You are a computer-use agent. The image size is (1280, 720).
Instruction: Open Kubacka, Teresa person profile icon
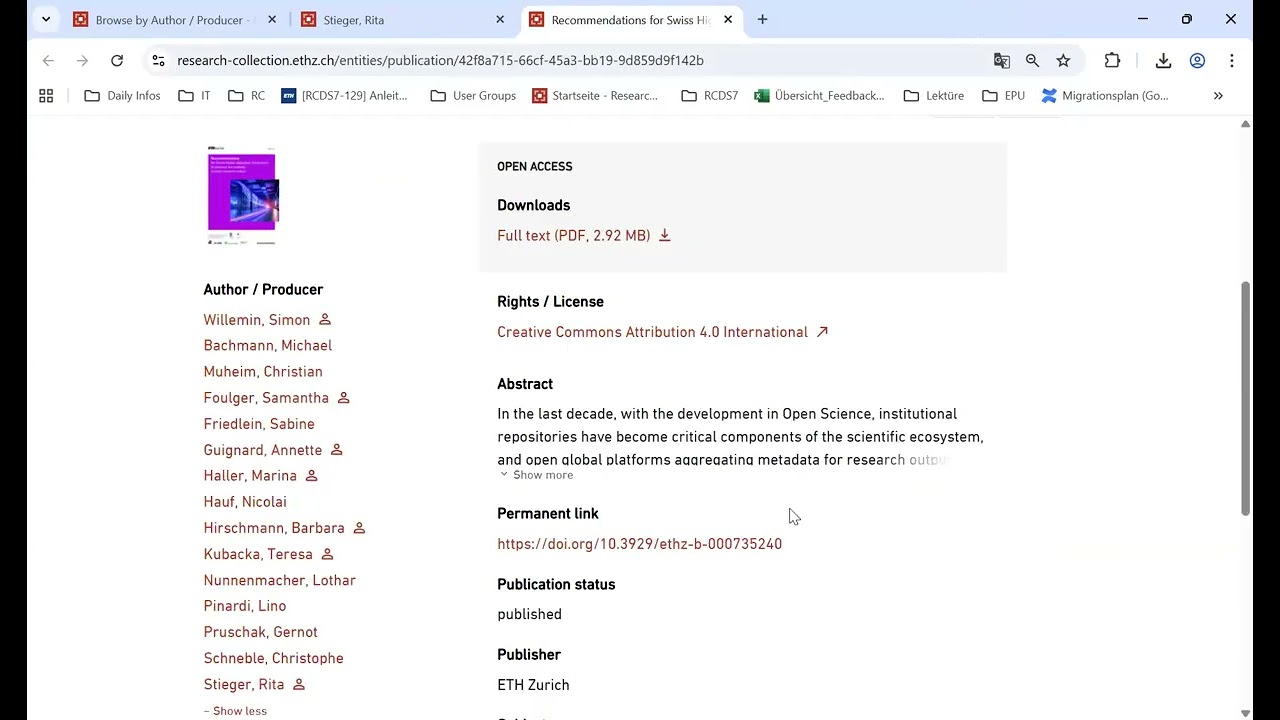tap(327, 554)
